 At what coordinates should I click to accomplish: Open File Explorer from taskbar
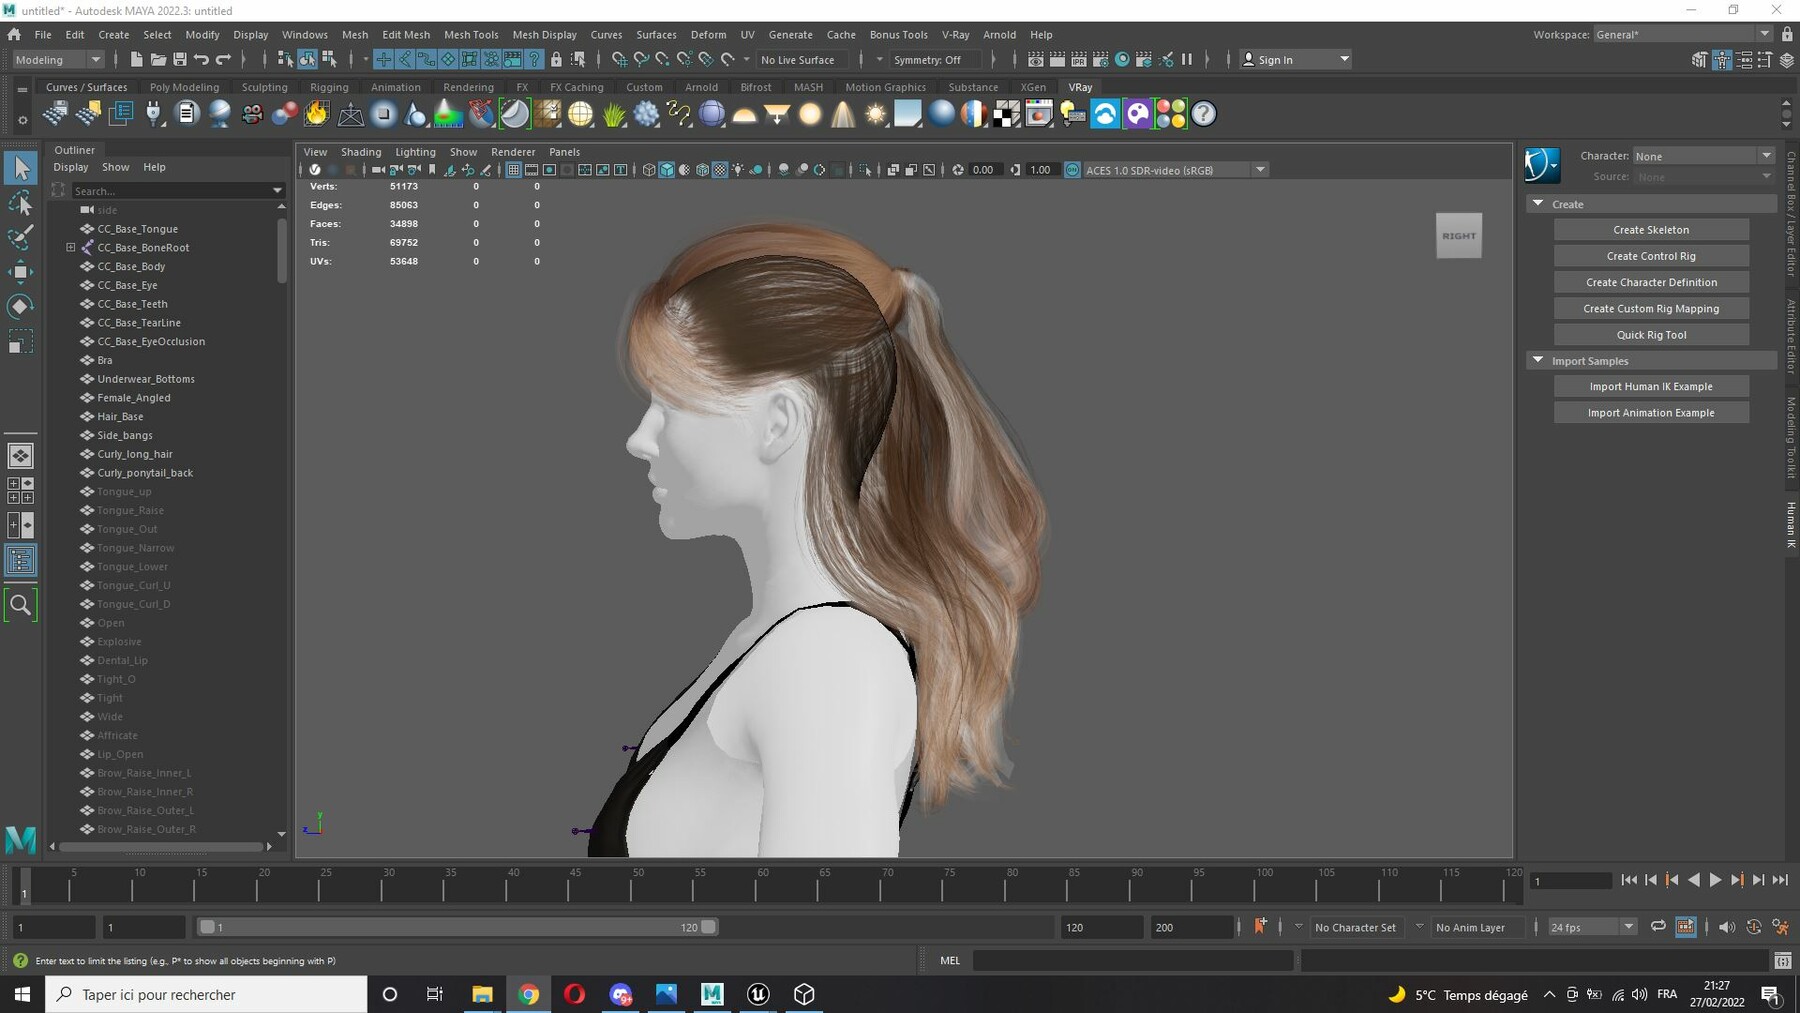(x=482, y=994)
